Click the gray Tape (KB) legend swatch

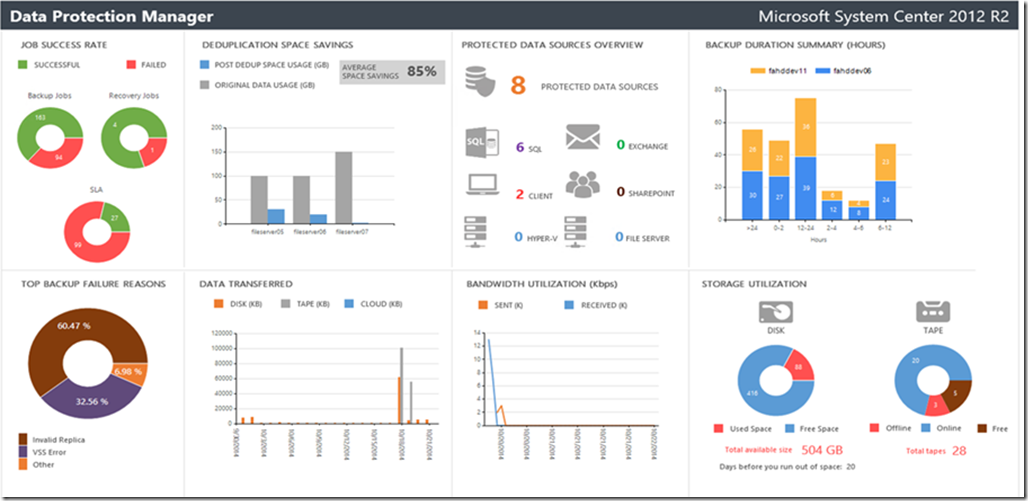click(287, 304)
